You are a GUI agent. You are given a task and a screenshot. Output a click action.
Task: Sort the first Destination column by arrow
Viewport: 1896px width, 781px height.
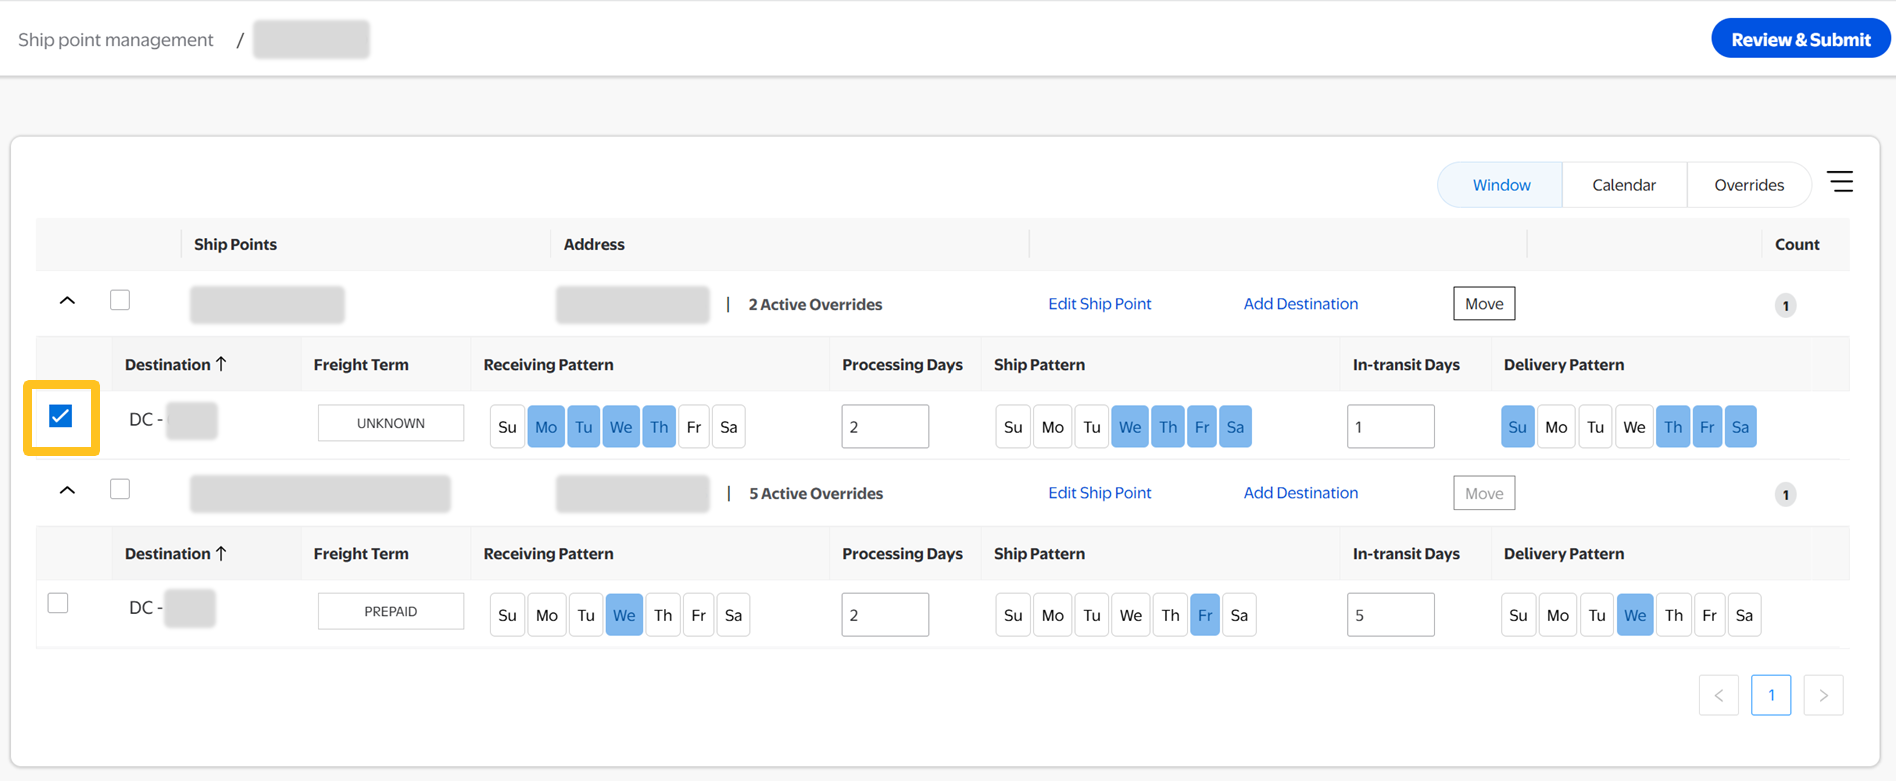pos(221,364)
